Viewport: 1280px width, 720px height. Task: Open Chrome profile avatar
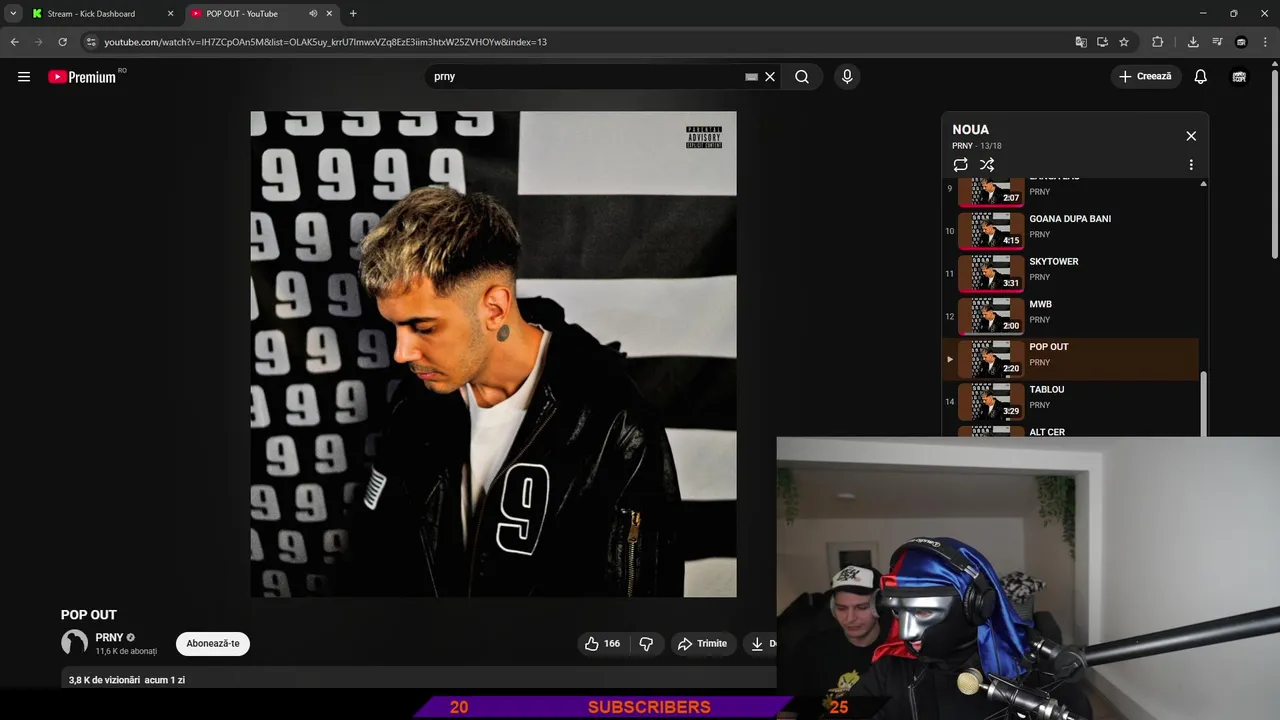[x=1241, y=42]
